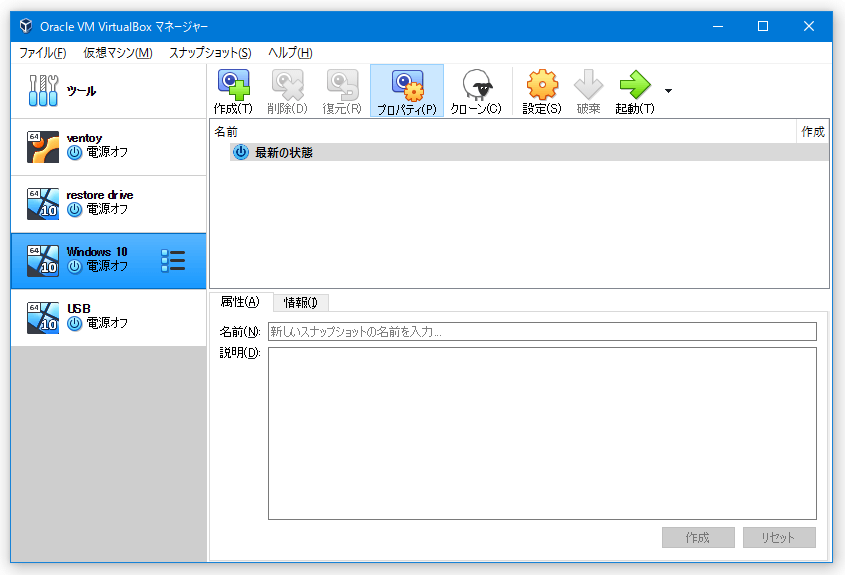The image size is (845, 575).
Task: Focus the snapshot 名前(N) input field
Action: tap(542, 331)
